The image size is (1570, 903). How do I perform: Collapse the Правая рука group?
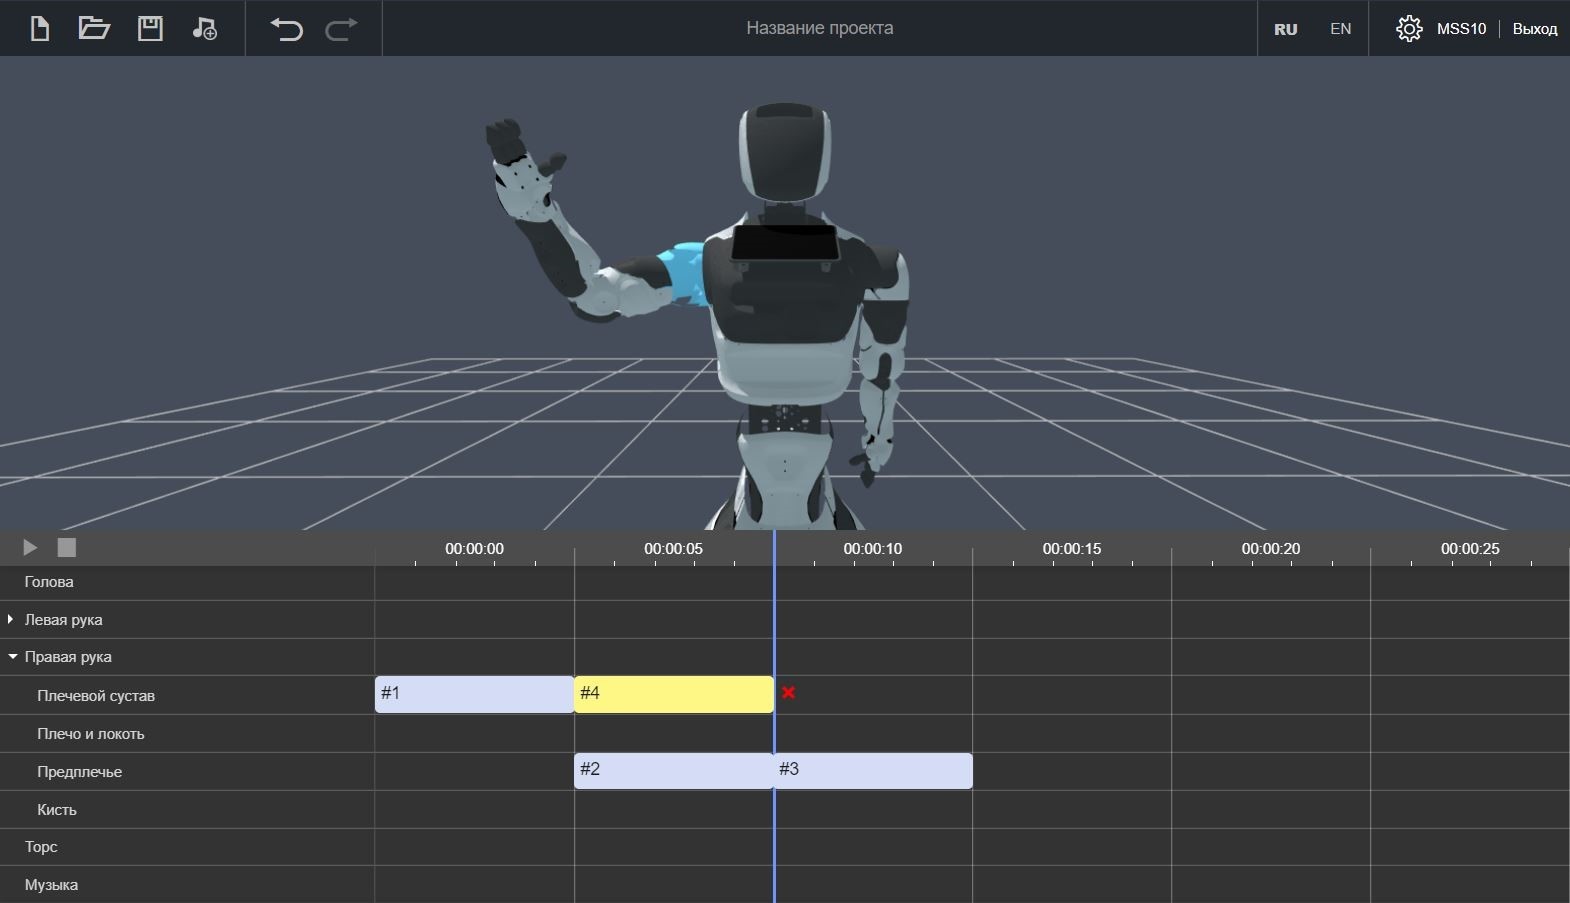13,657
